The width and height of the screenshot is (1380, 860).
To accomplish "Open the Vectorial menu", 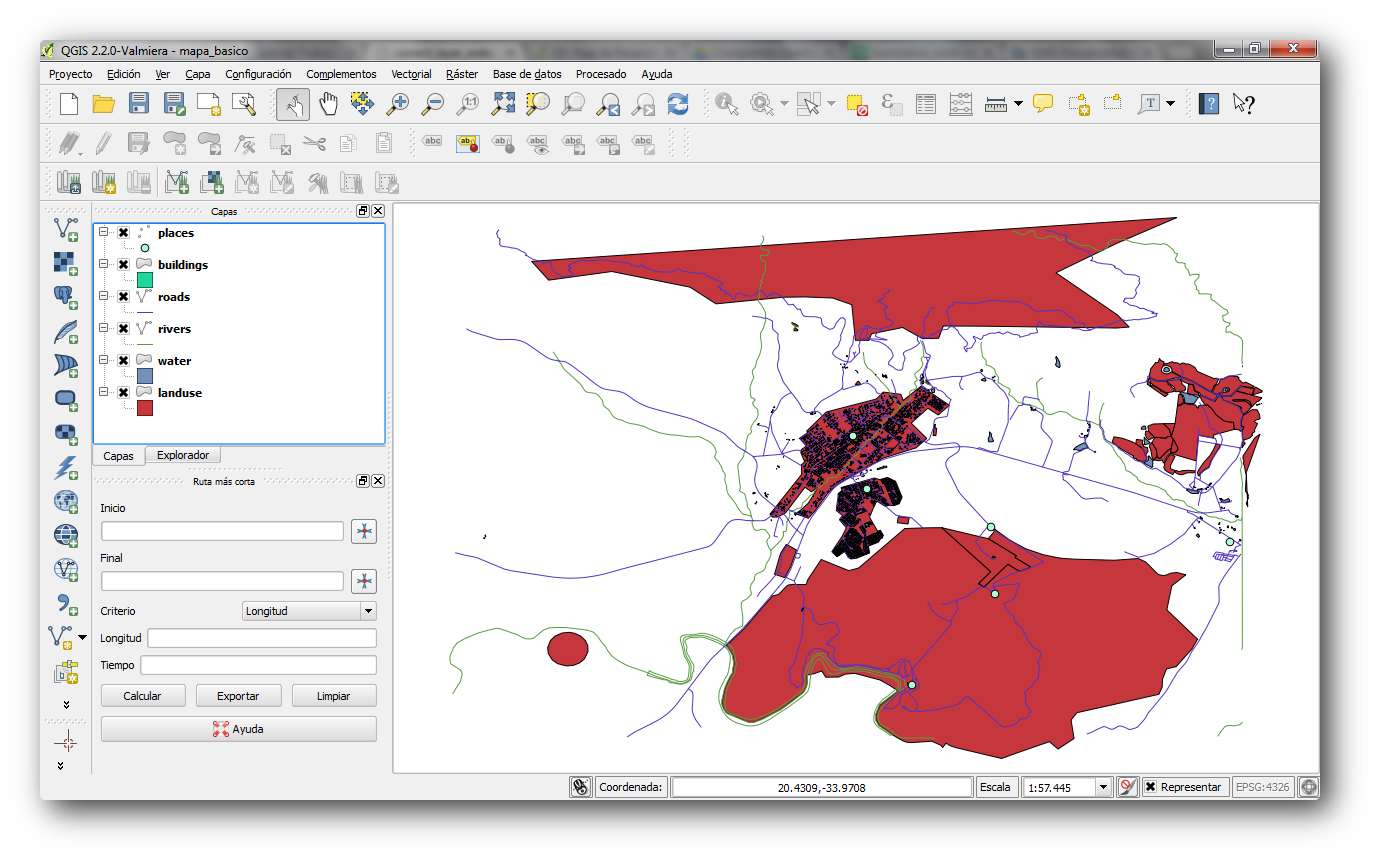I will pos(411,74).
